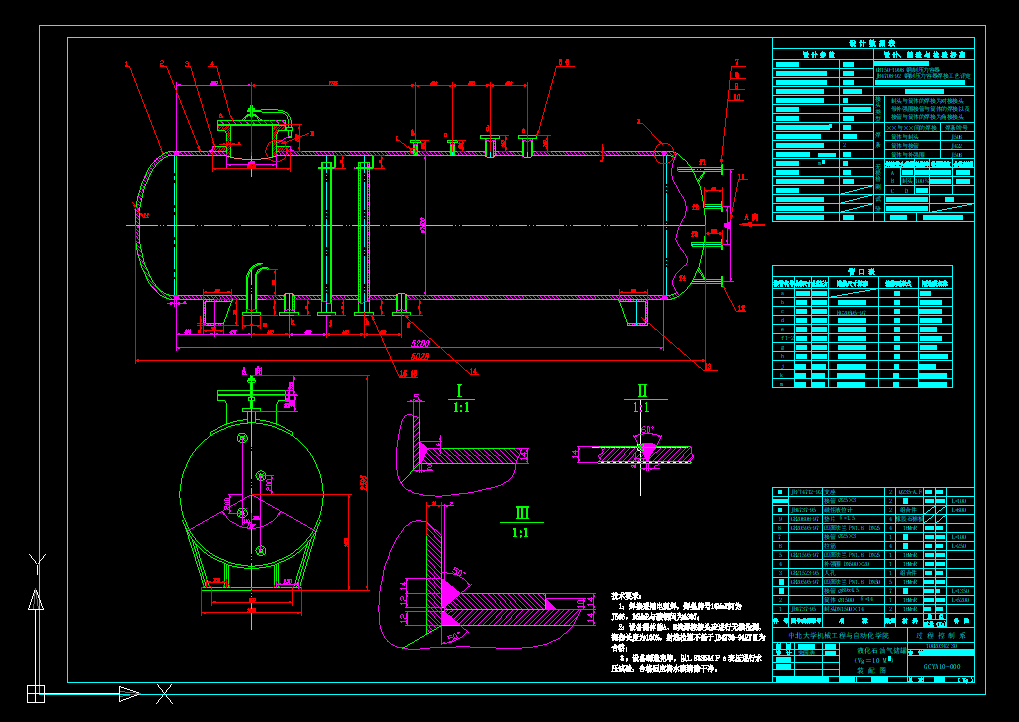Click the detail I 1:1 label
This screenshot has height=722, width=1019.
tap(461, 398)
